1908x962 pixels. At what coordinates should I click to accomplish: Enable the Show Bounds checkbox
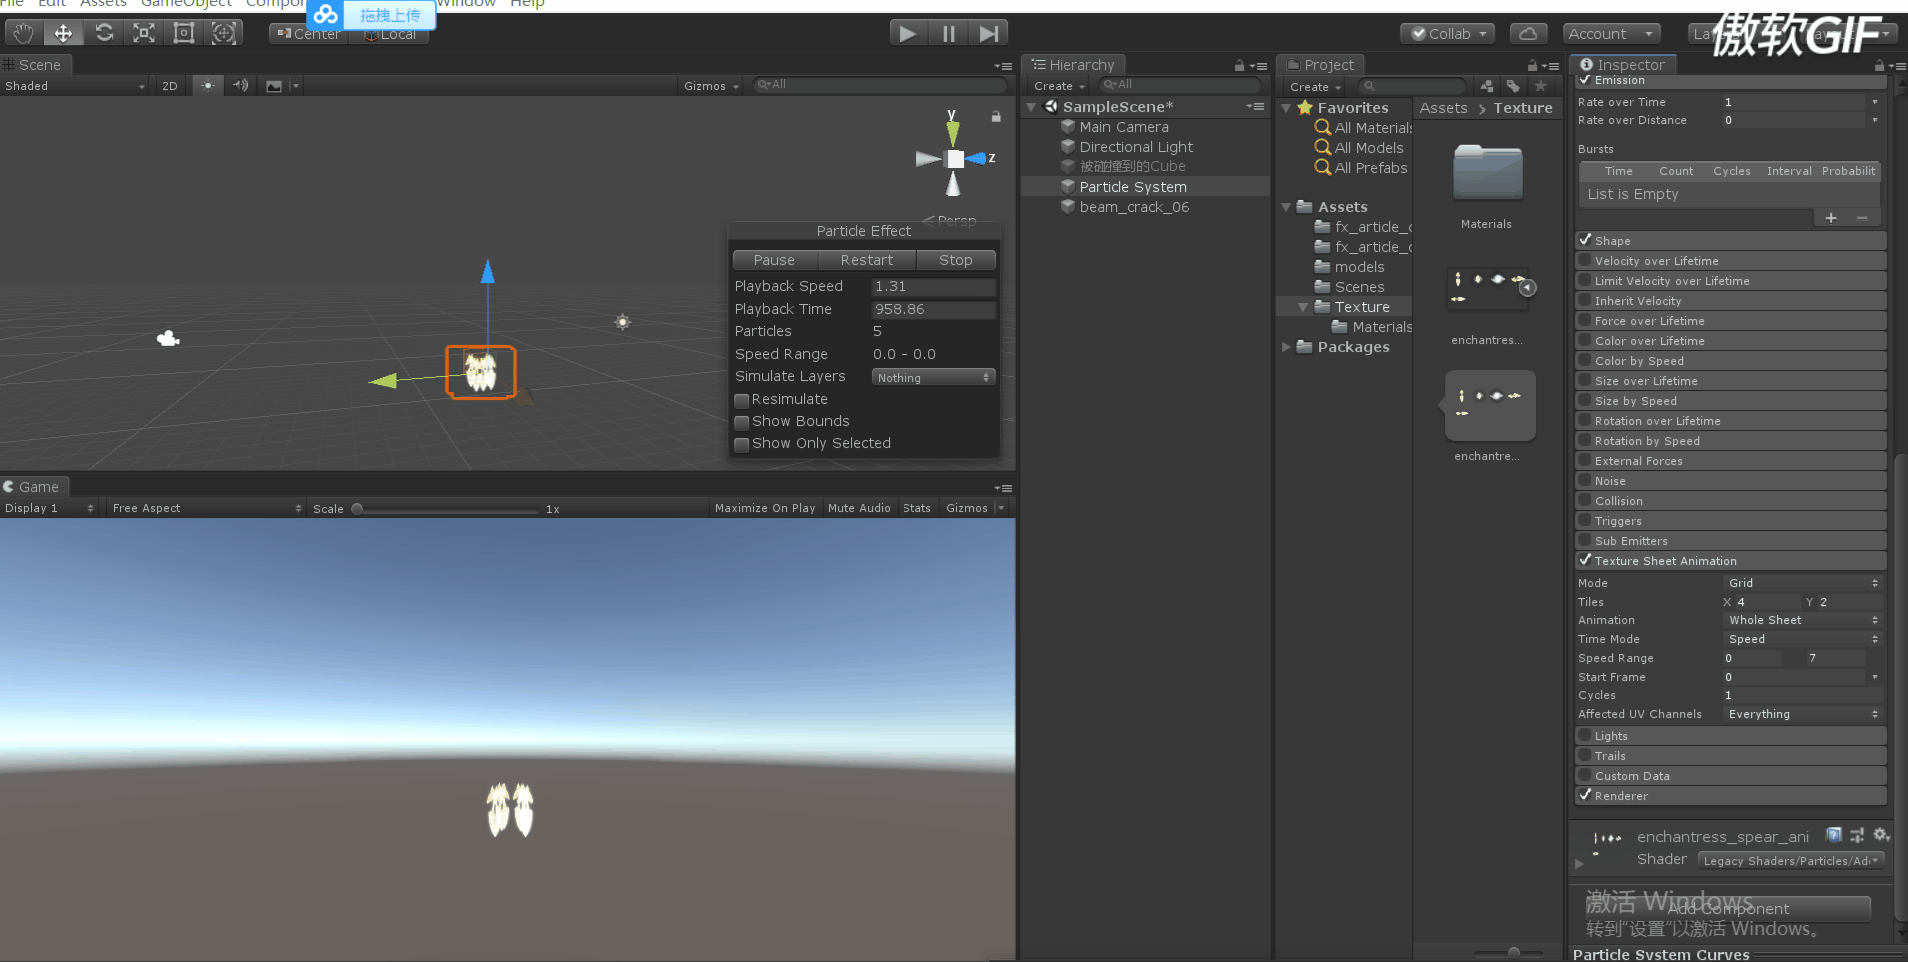[742, 422]
